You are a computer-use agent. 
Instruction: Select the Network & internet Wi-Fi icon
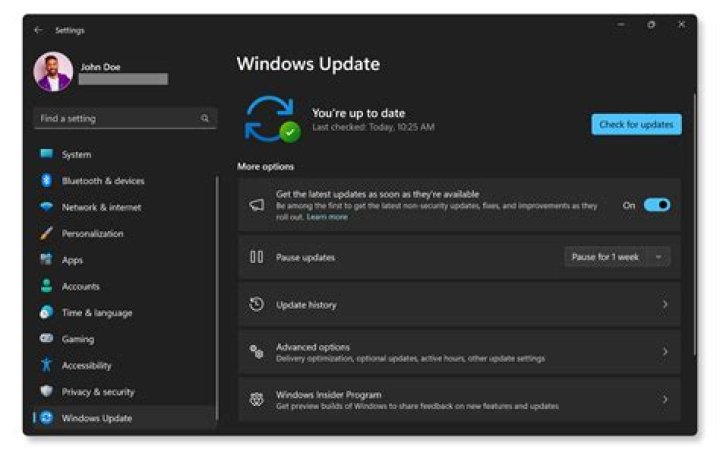tap(46, 207)
